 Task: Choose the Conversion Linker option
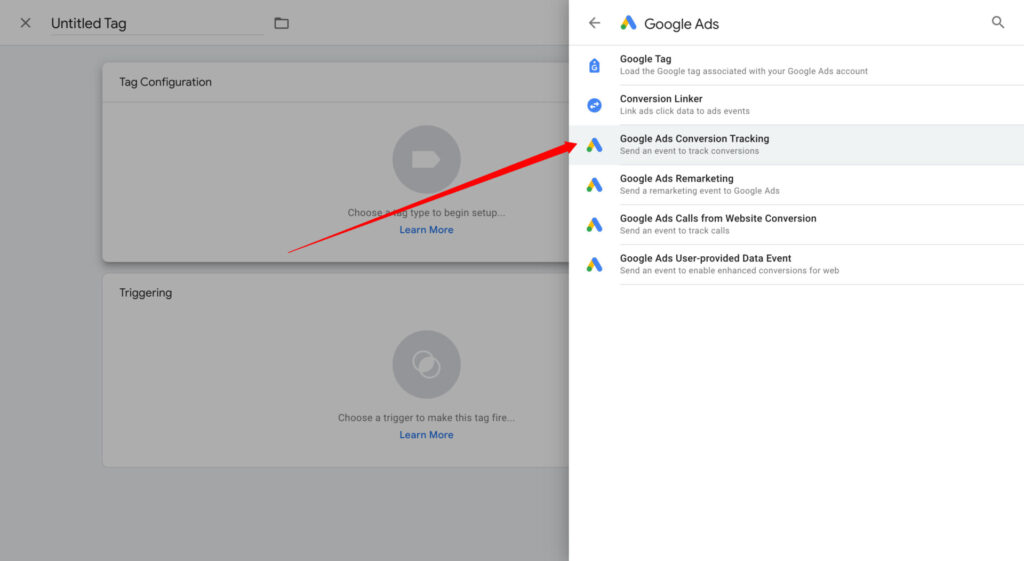pos(661,99)
